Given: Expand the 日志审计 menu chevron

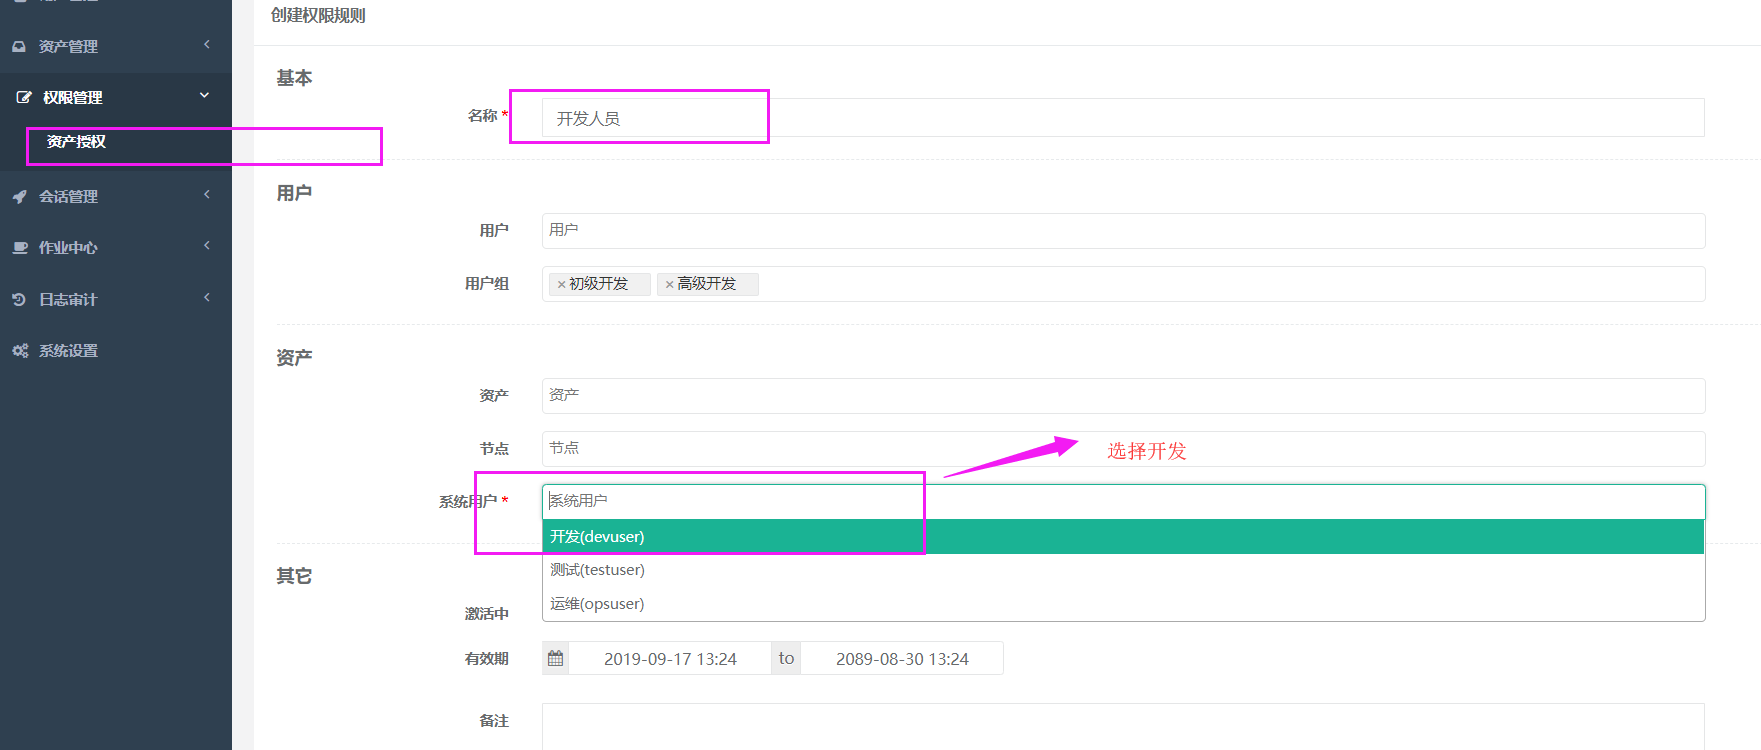Looking at the screenshot, I should tap(207, 297).
